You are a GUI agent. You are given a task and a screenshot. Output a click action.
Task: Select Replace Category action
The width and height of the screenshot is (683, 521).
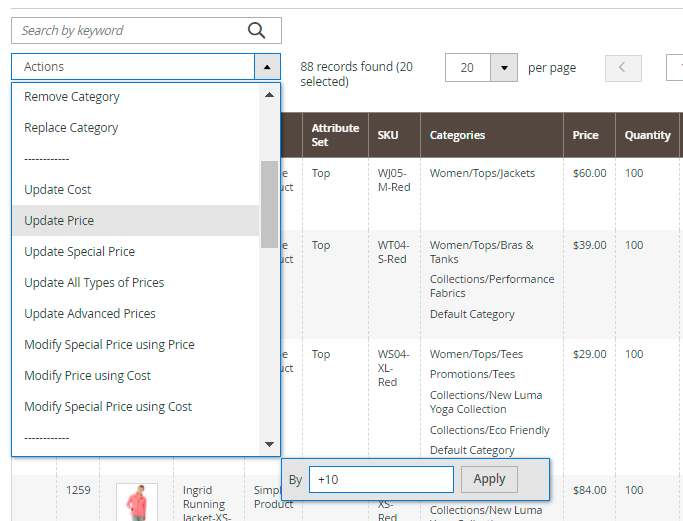pyautogui.click(x=71, y=128)
